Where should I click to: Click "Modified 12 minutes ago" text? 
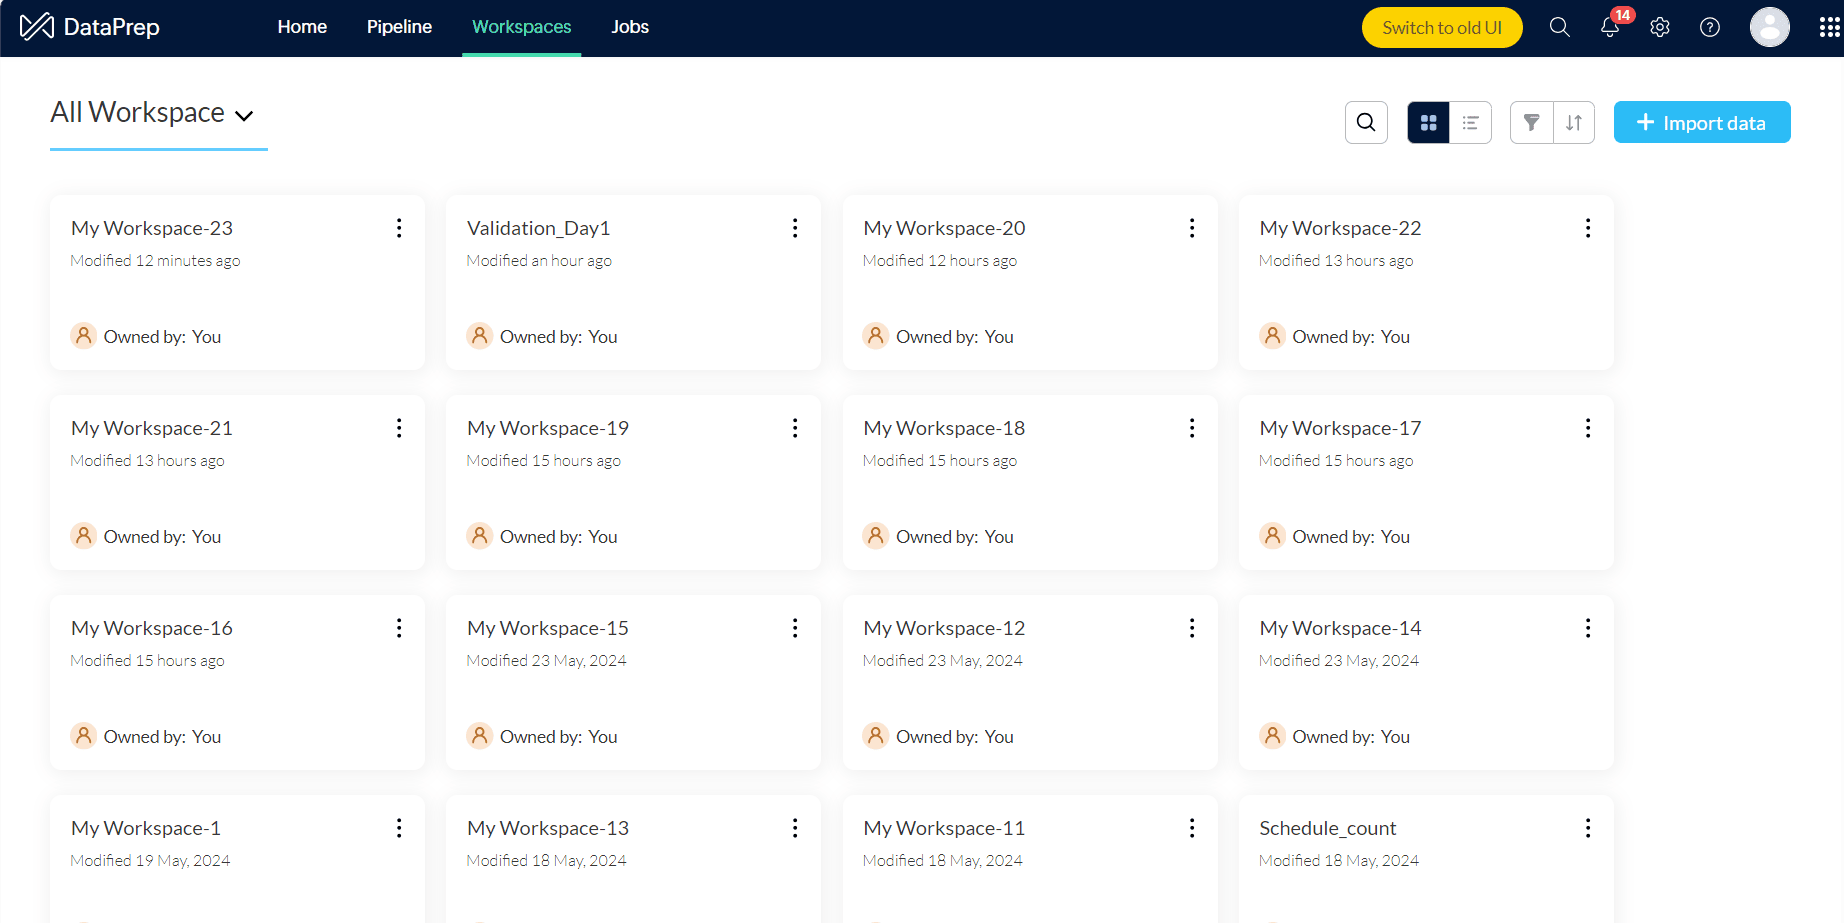155,261
